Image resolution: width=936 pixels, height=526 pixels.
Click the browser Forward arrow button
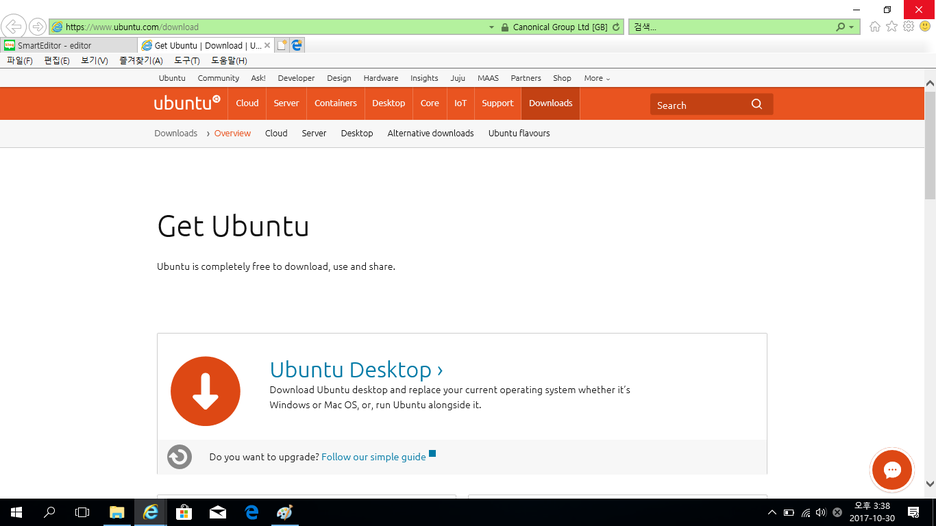(37, 27)
